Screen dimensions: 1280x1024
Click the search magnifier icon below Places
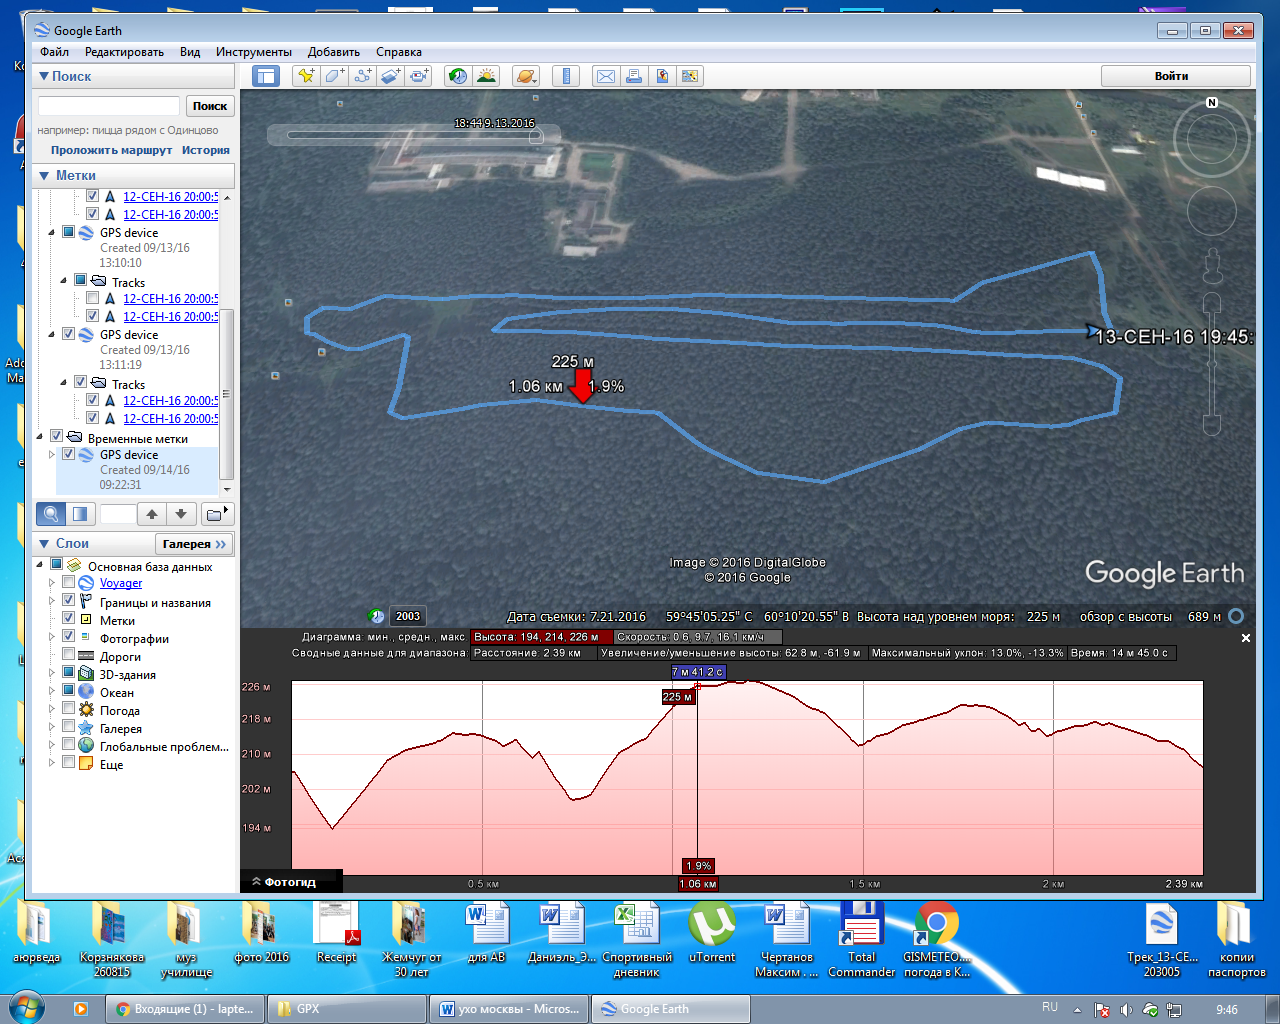click(x=51, y=514)
